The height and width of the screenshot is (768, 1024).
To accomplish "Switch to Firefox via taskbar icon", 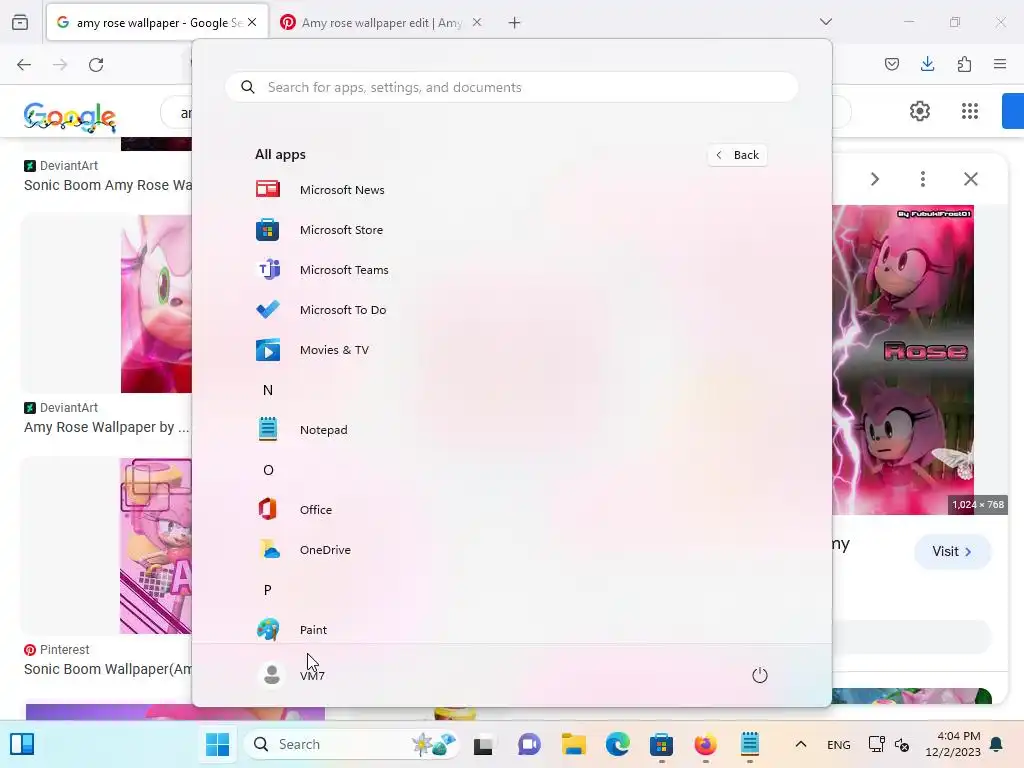I will click(705, 744).
